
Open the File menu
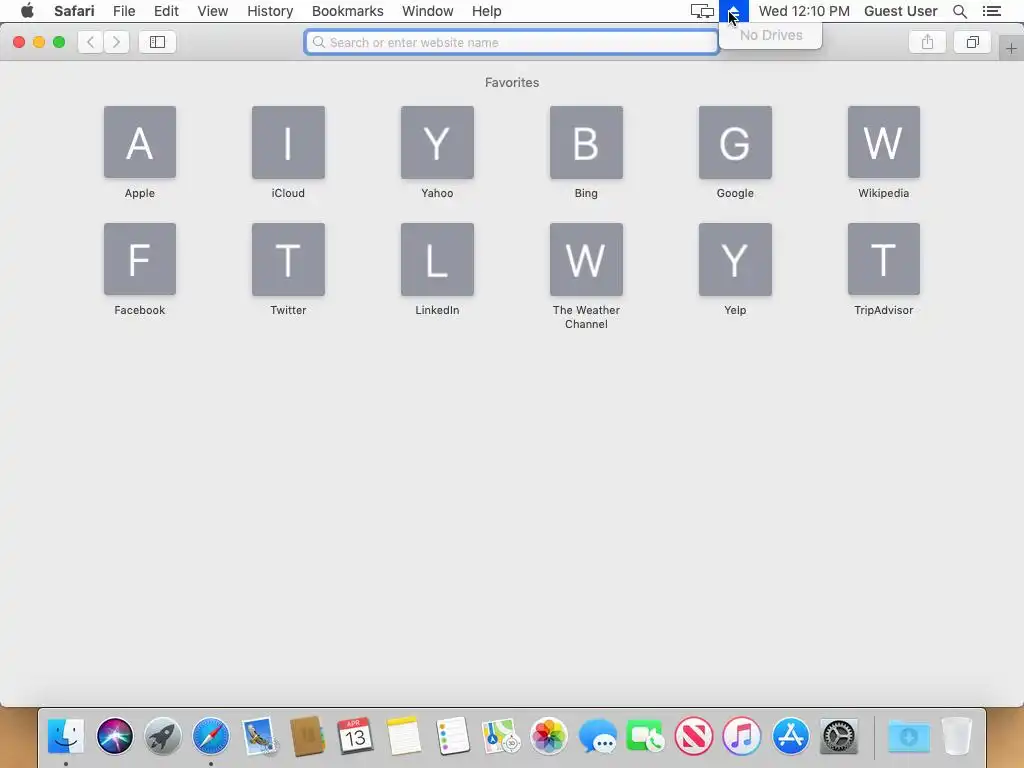tap(124, 11)
